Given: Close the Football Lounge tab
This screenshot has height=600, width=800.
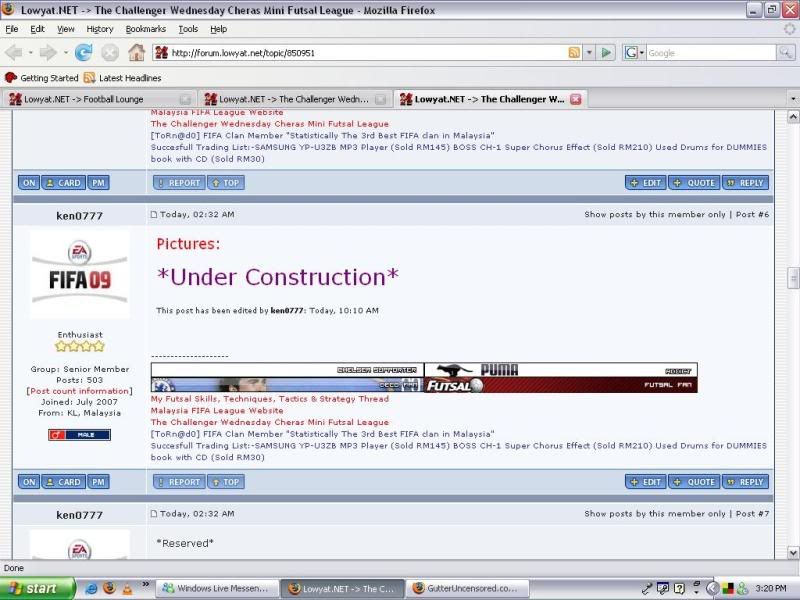Looking at the screenshot, I should (x=185, y=99).
